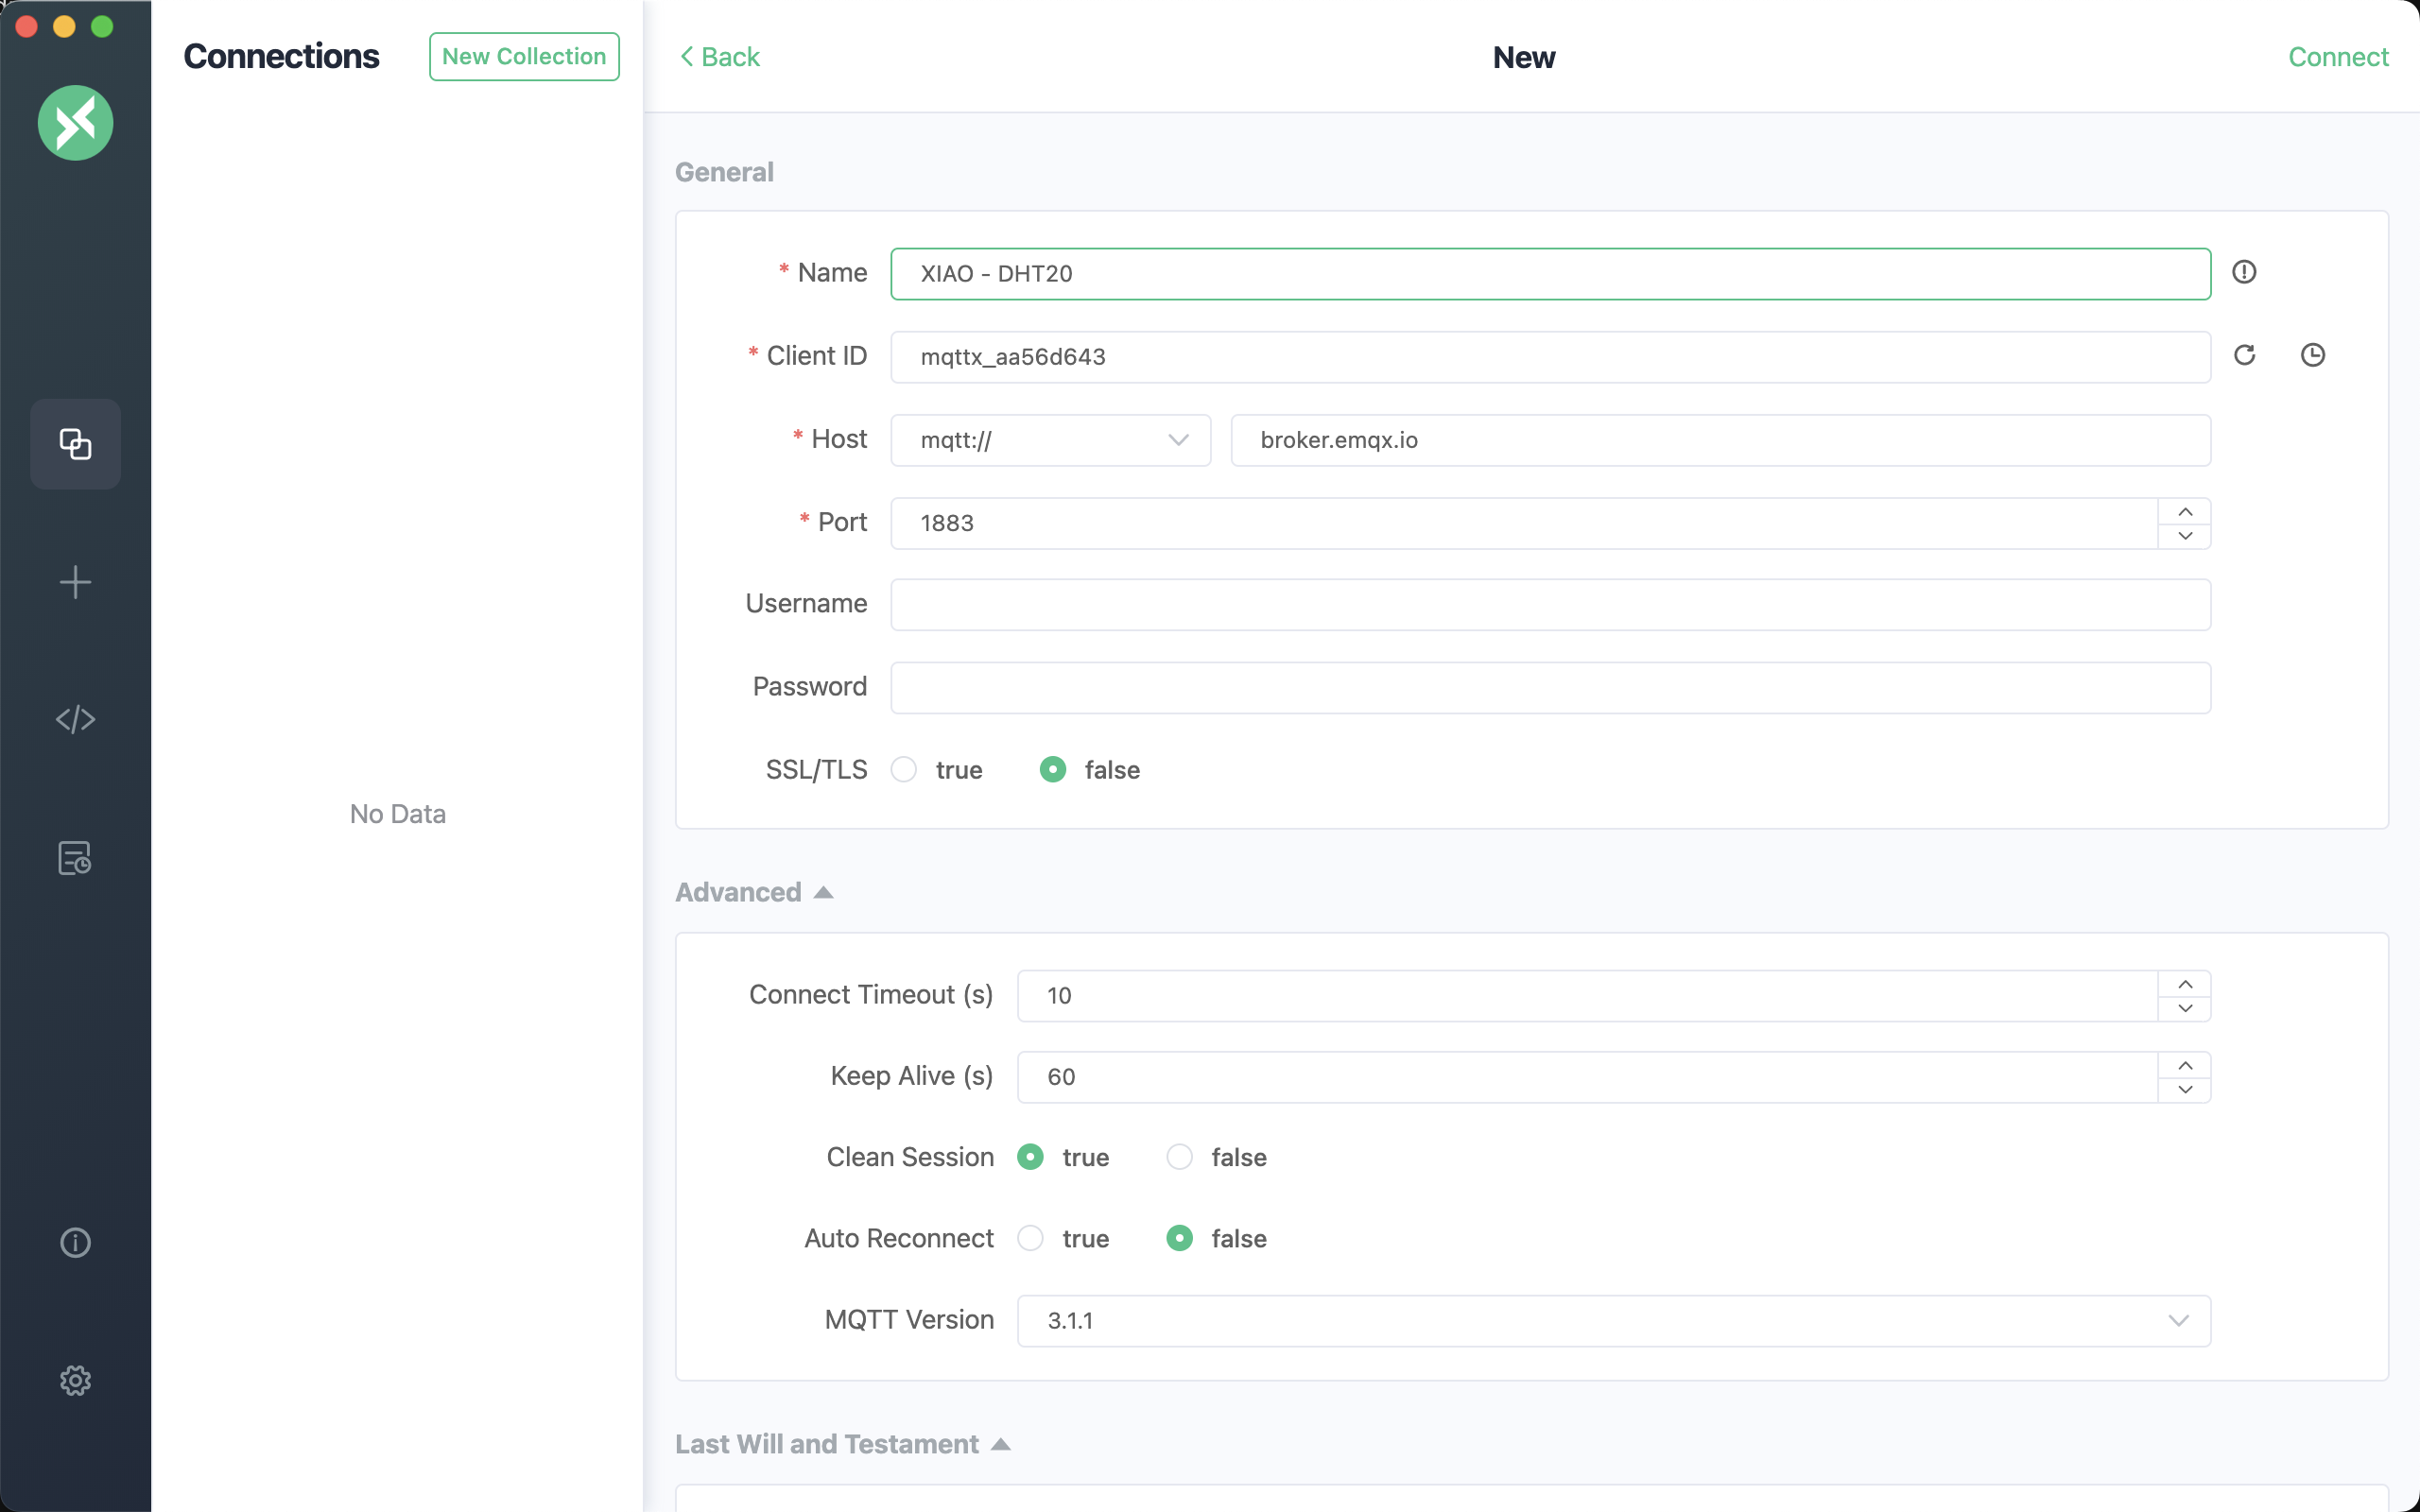Click the Back chevron icon
The image size is (2420, 1512).
tap(687, 56)
